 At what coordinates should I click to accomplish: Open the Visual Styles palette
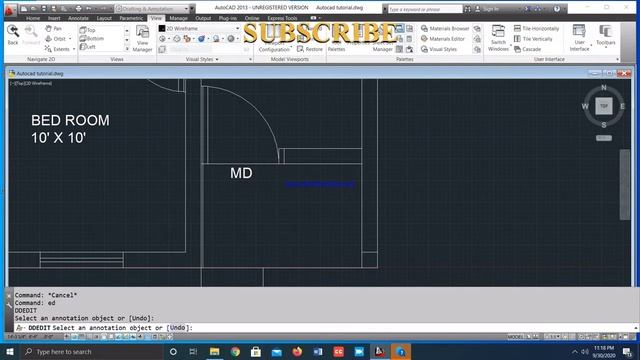pyautogui.click(x=439, y=49)
